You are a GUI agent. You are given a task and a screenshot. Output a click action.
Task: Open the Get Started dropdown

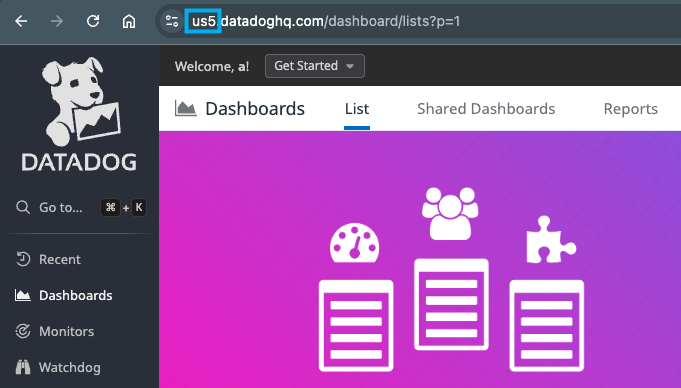(x=314, y=66)
